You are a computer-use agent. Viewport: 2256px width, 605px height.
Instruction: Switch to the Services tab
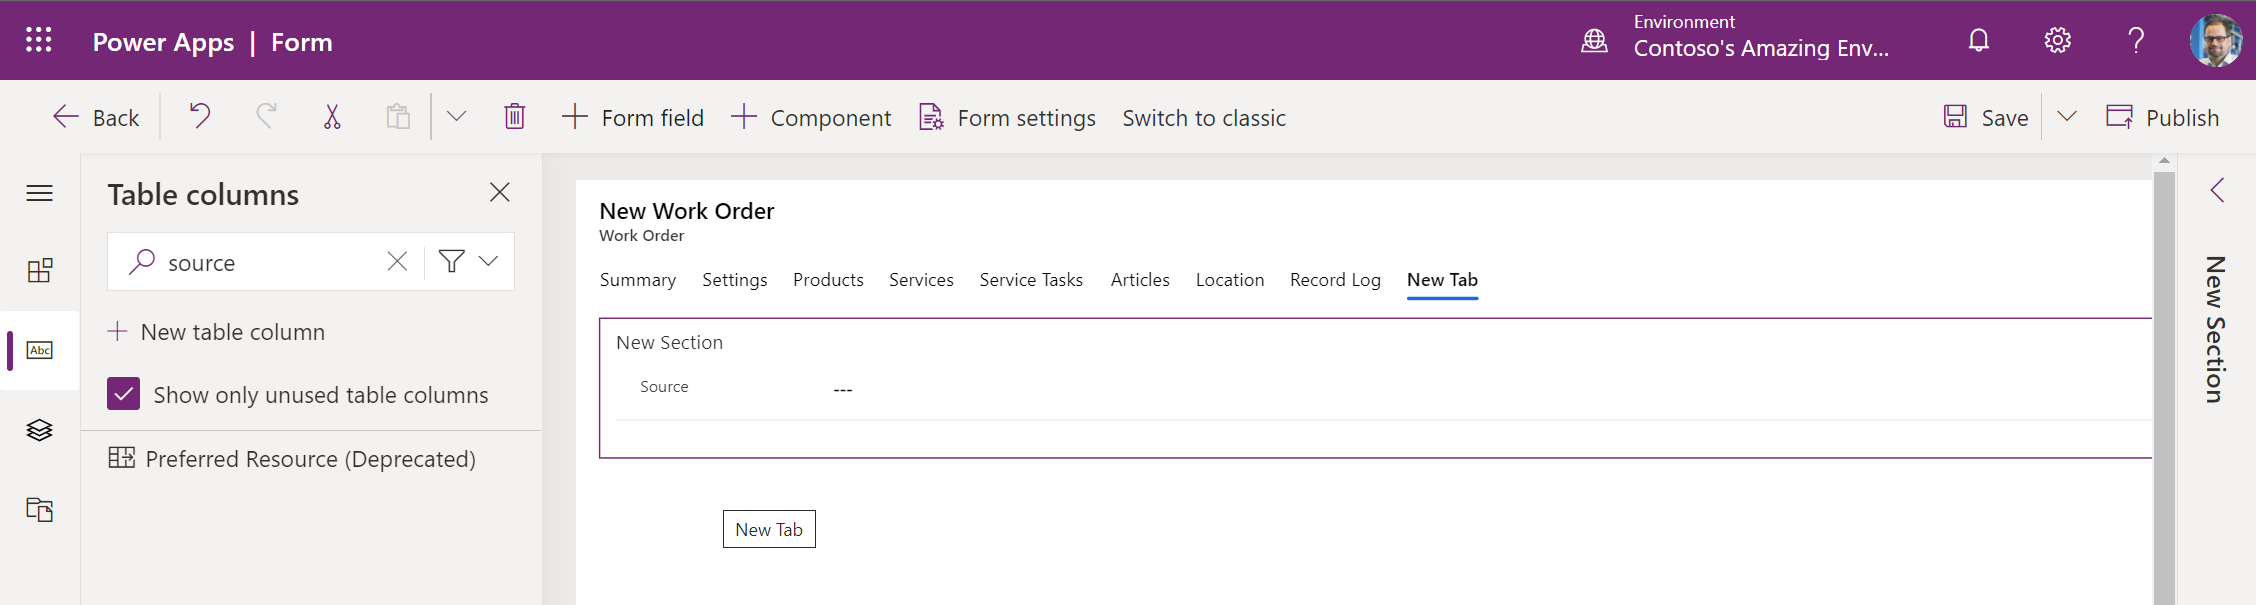click(x=921, y=280)
